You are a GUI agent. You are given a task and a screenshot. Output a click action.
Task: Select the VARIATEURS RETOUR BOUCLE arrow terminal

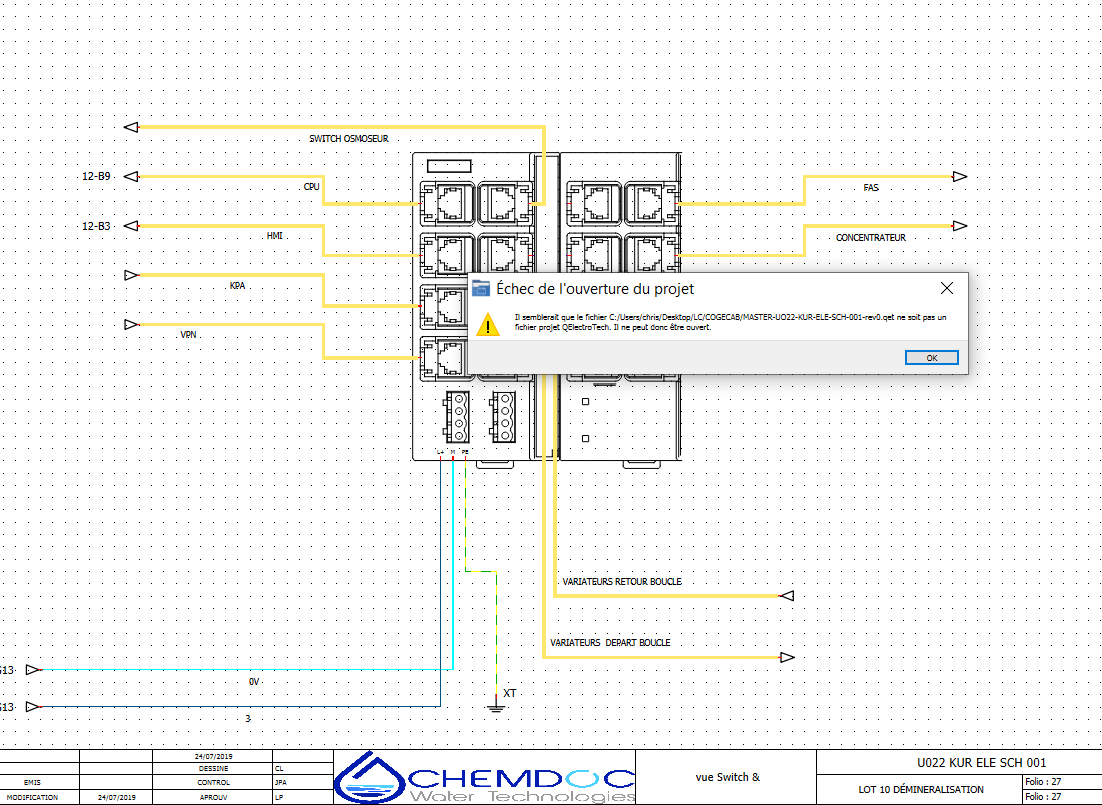pos(786,596)
